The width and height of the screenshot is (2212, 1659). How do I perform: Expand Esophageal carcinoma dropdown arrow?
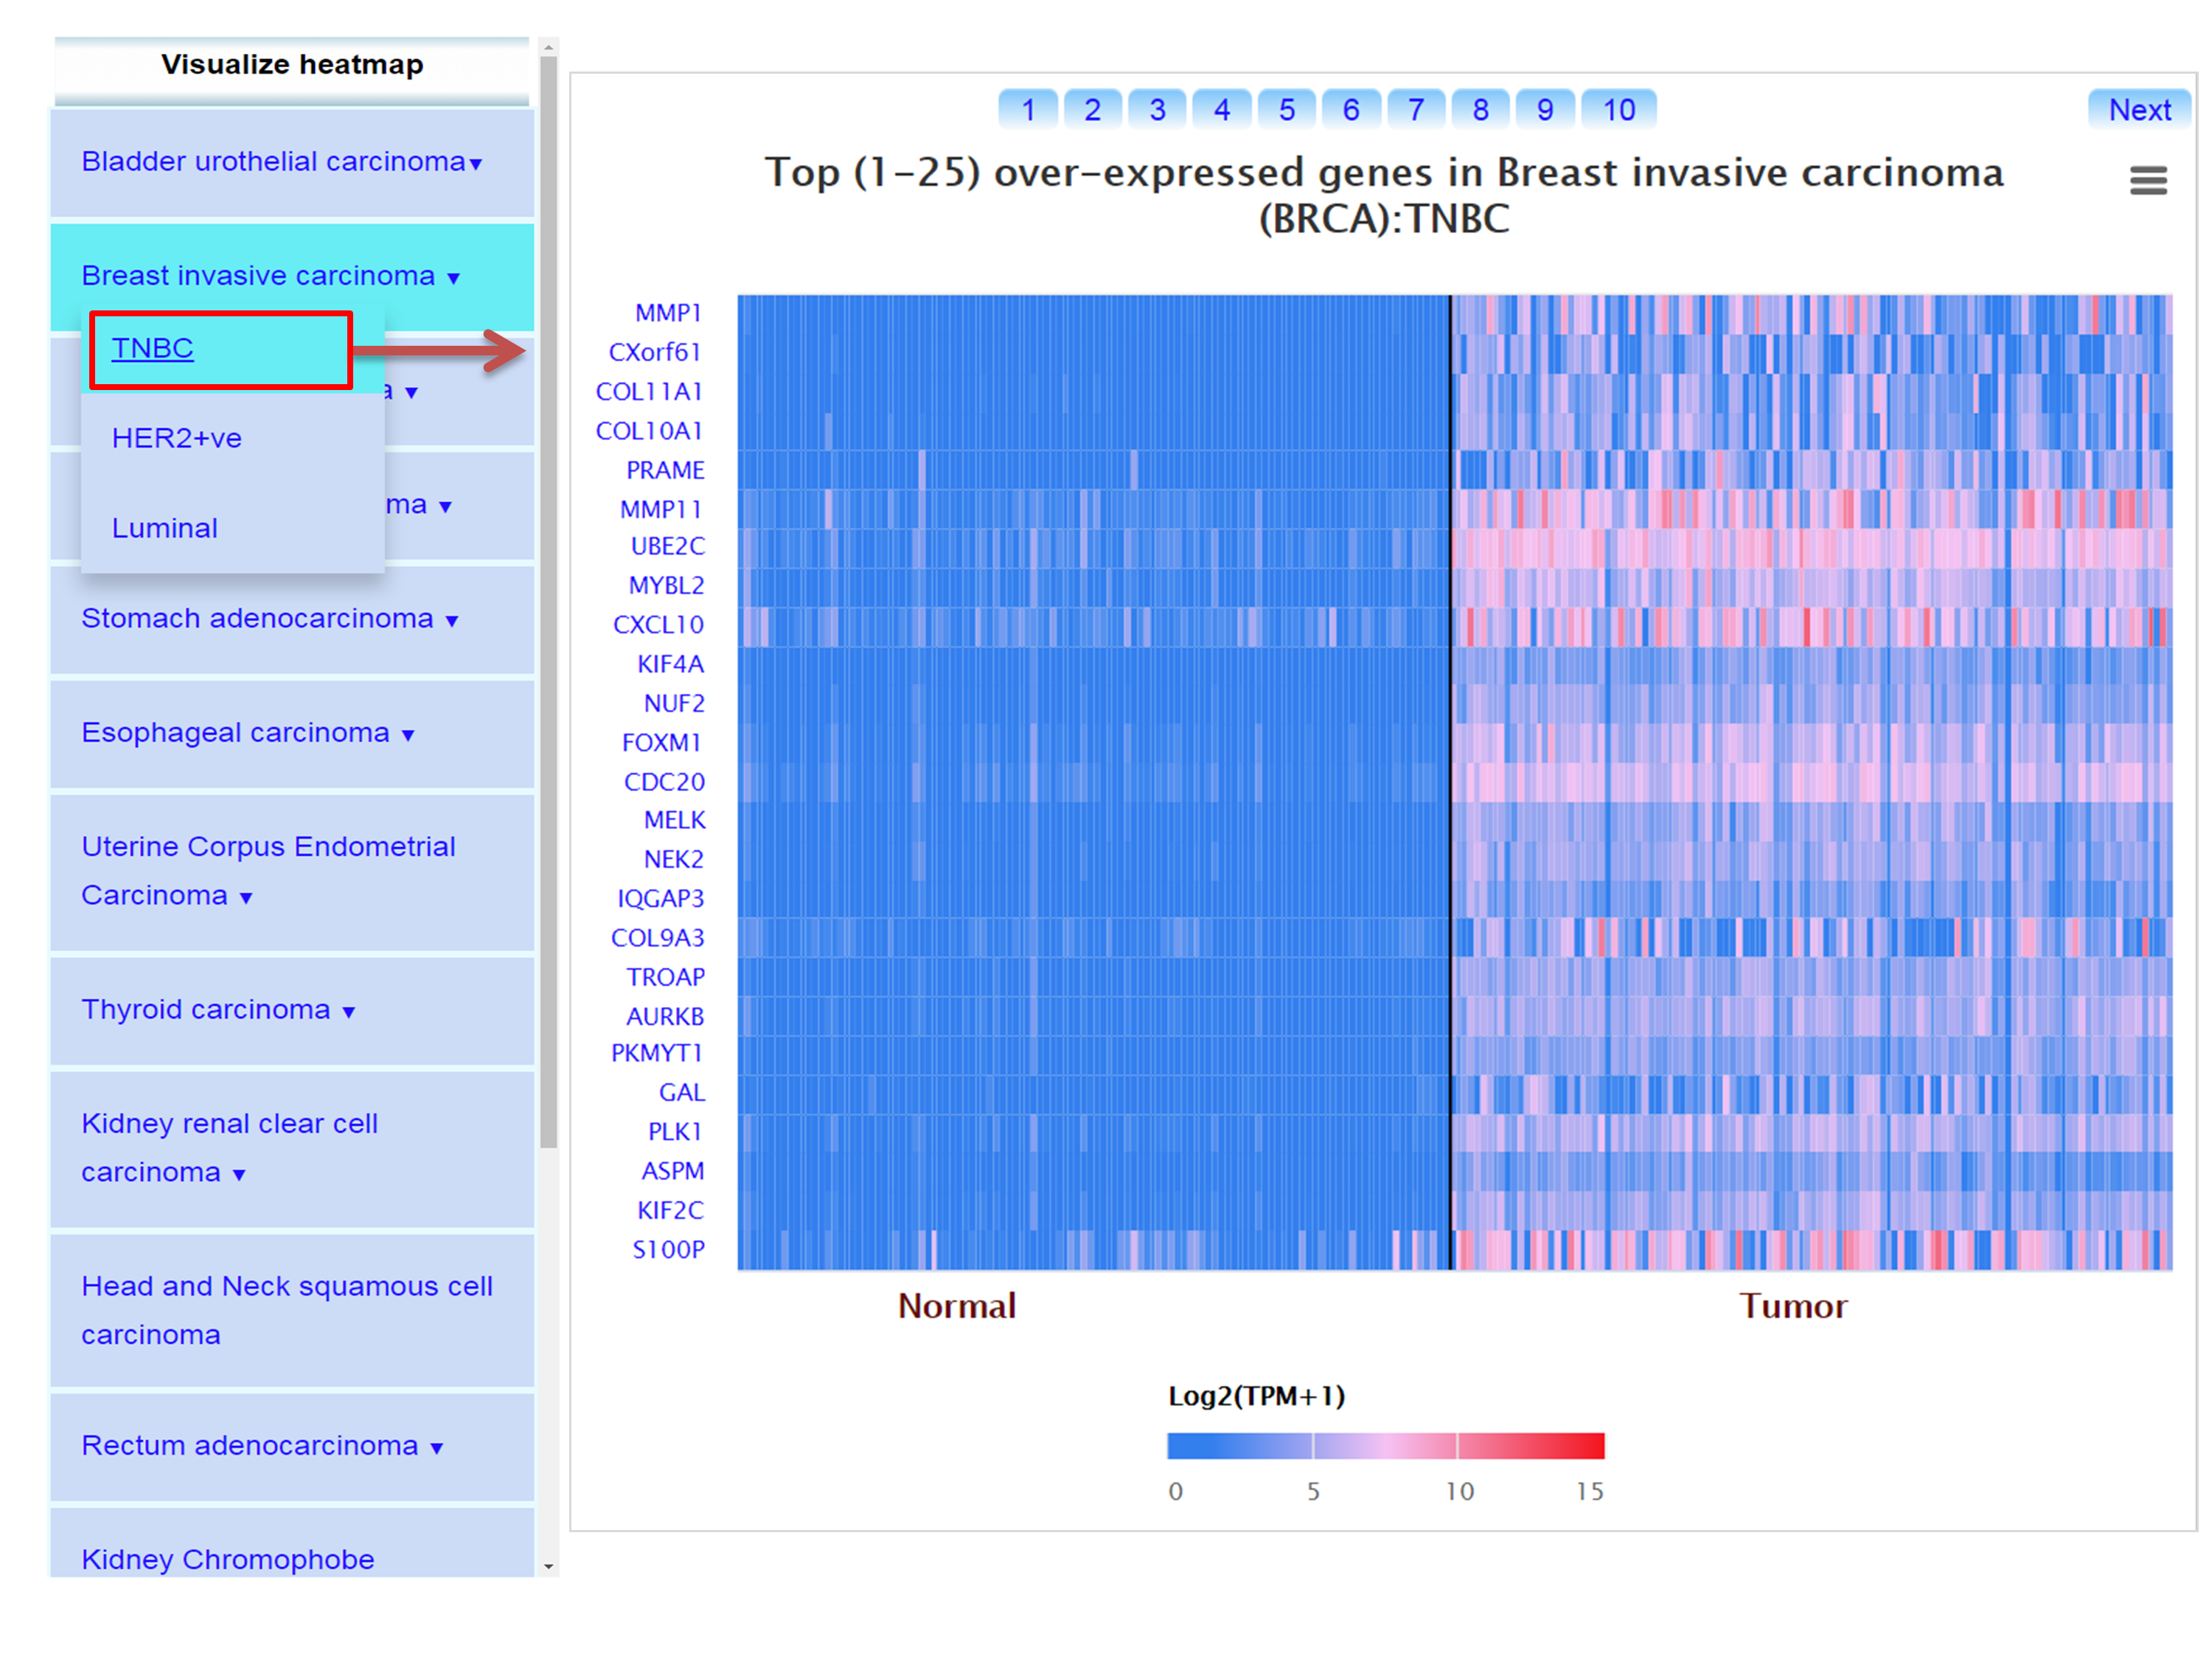coord(408,735)
